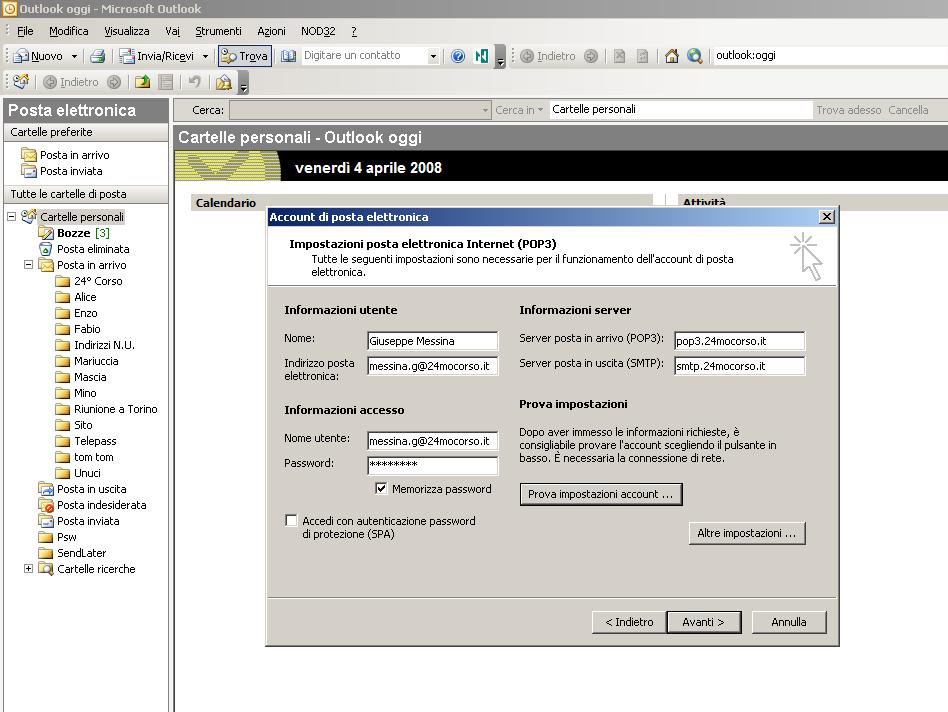Viewport: 948px width, 712px height.
Task: Click the search-the-web globe icon
Action: pos(695,56)
